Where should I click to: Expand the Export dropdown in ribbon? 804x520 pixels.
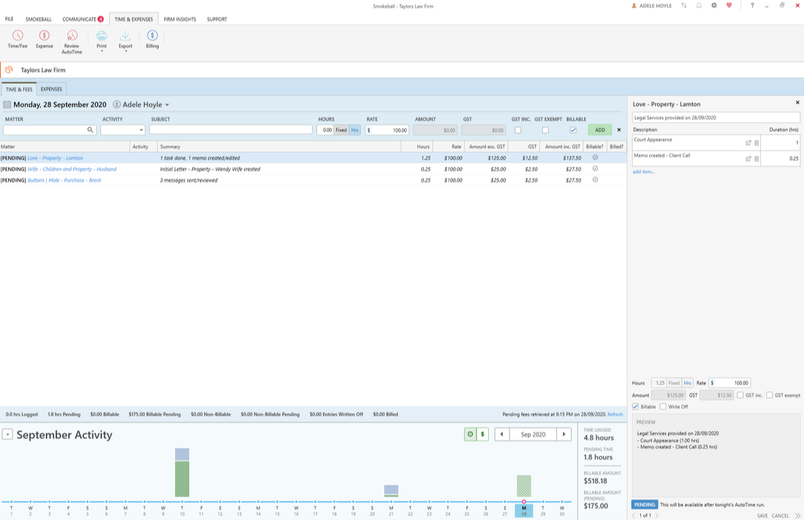pyautogui.click(x=125, y=50)
